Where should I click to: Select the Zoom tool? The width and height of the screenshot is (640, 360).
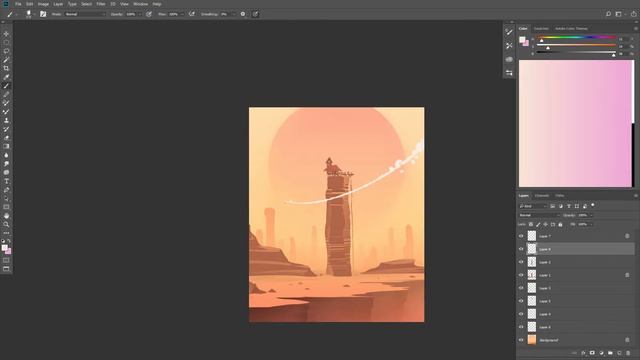[x=6, y=224]
